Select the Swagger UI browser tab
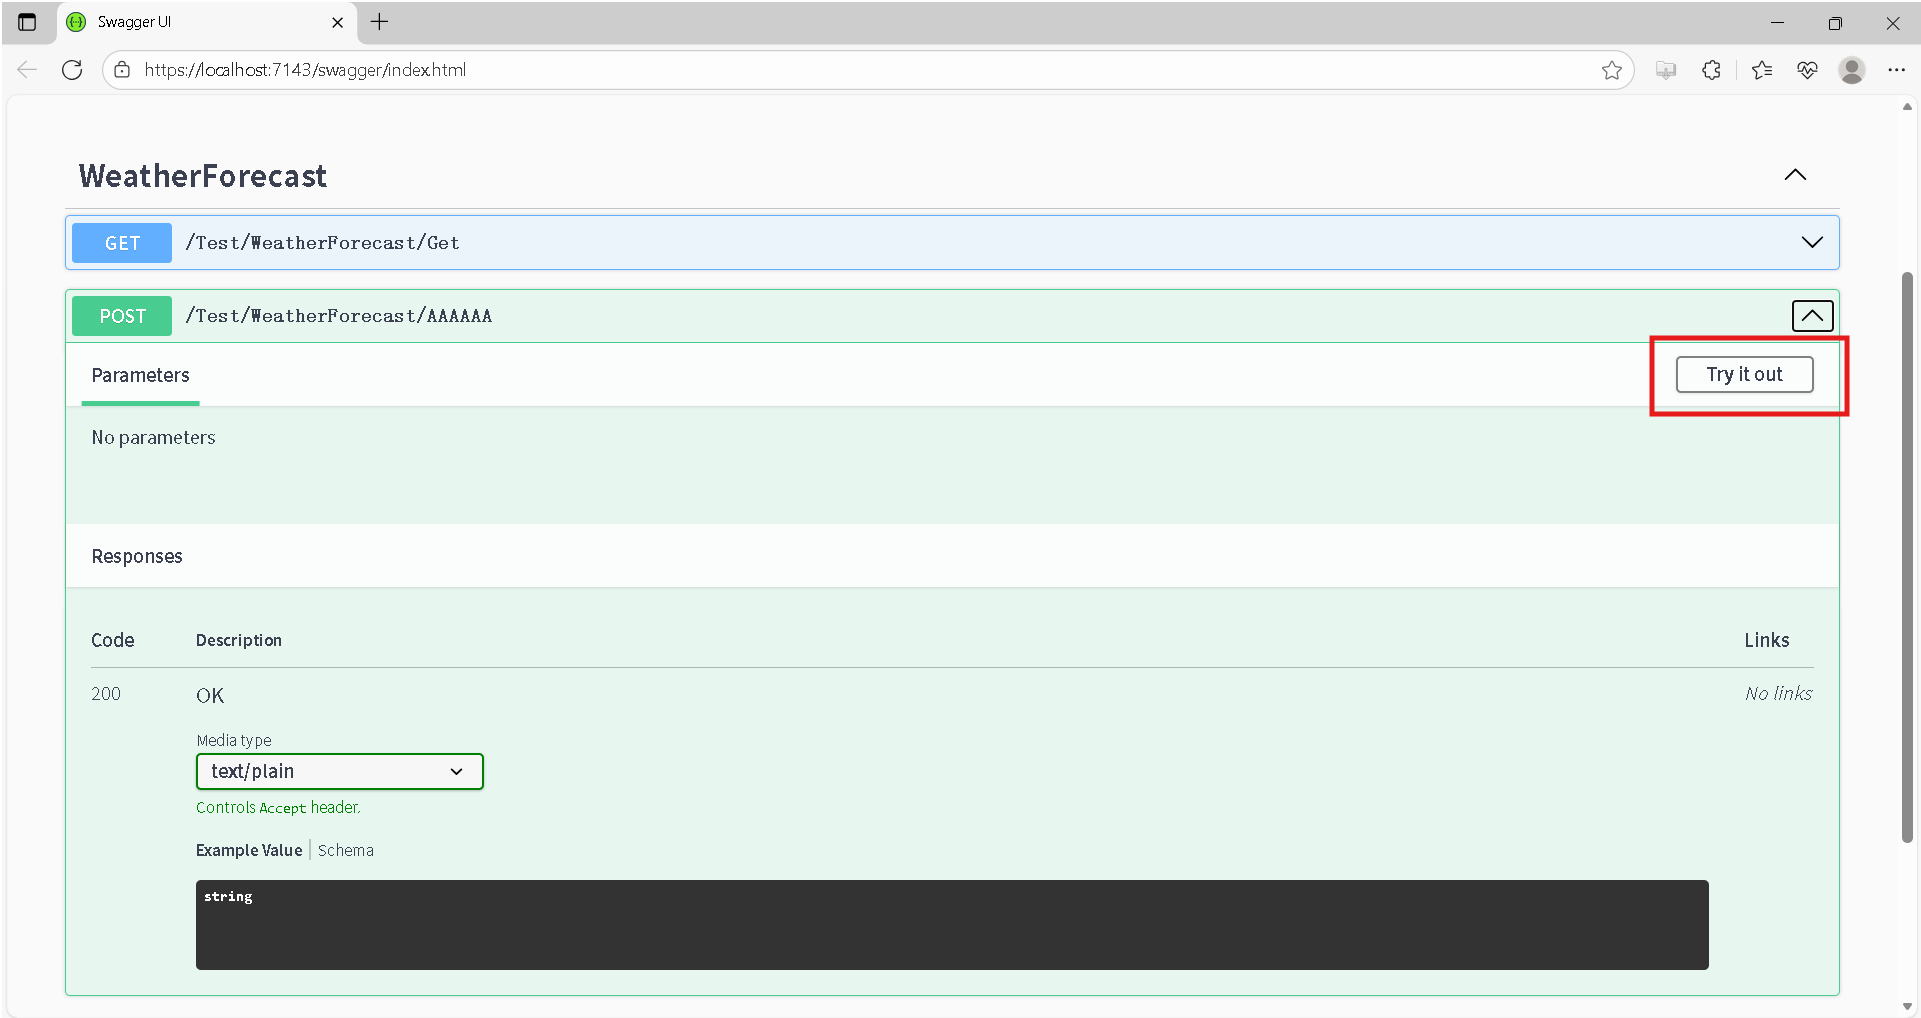 tap(205, 22)
